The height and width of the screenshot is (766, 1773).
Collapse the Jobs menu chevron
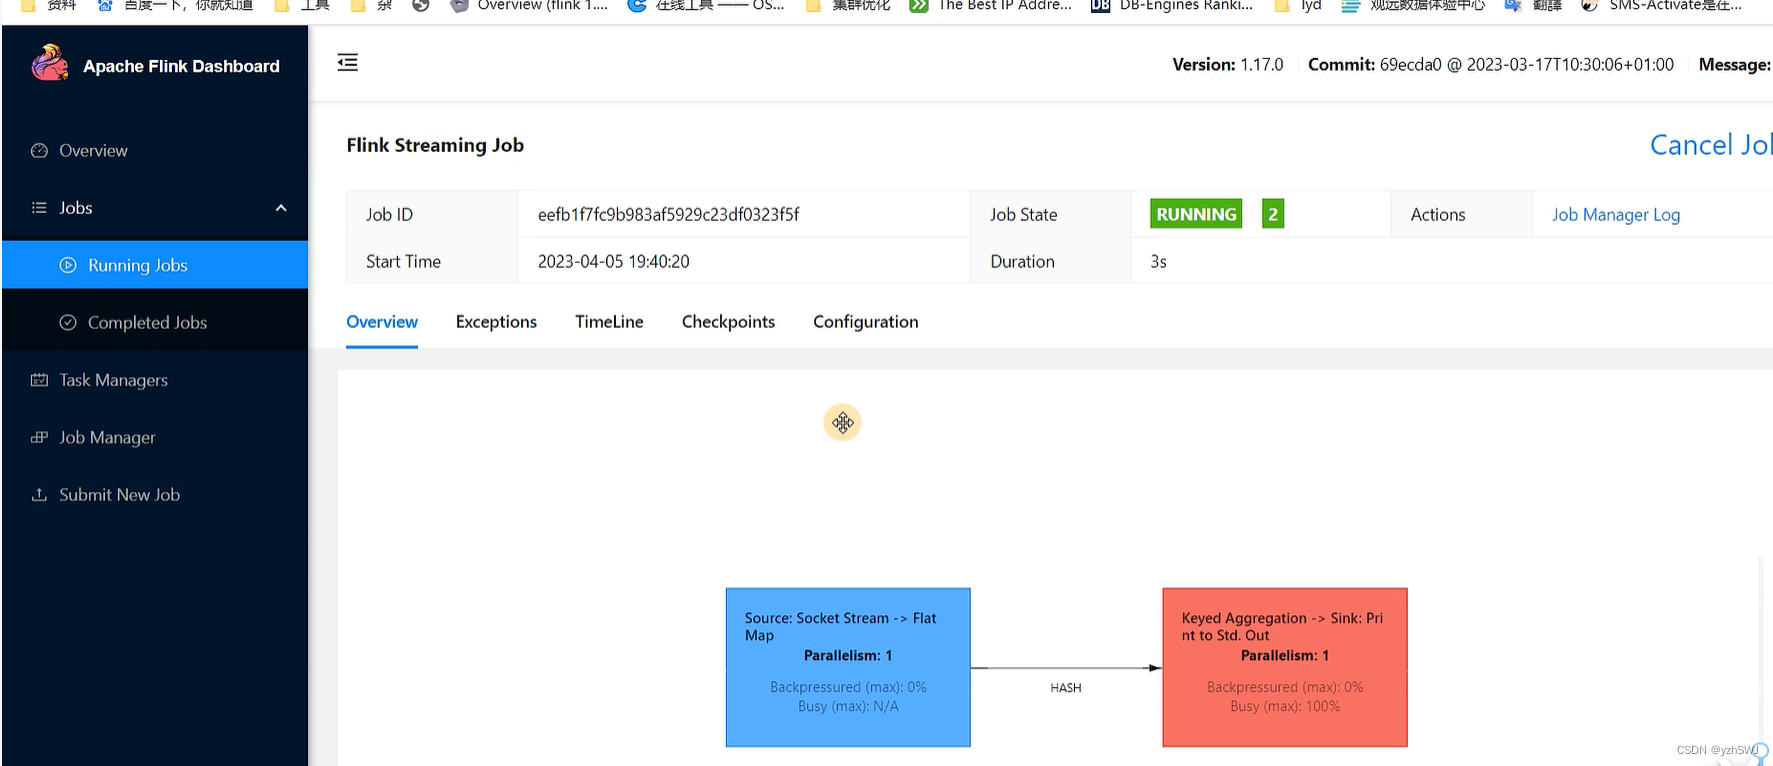click(x=281, y=208)
